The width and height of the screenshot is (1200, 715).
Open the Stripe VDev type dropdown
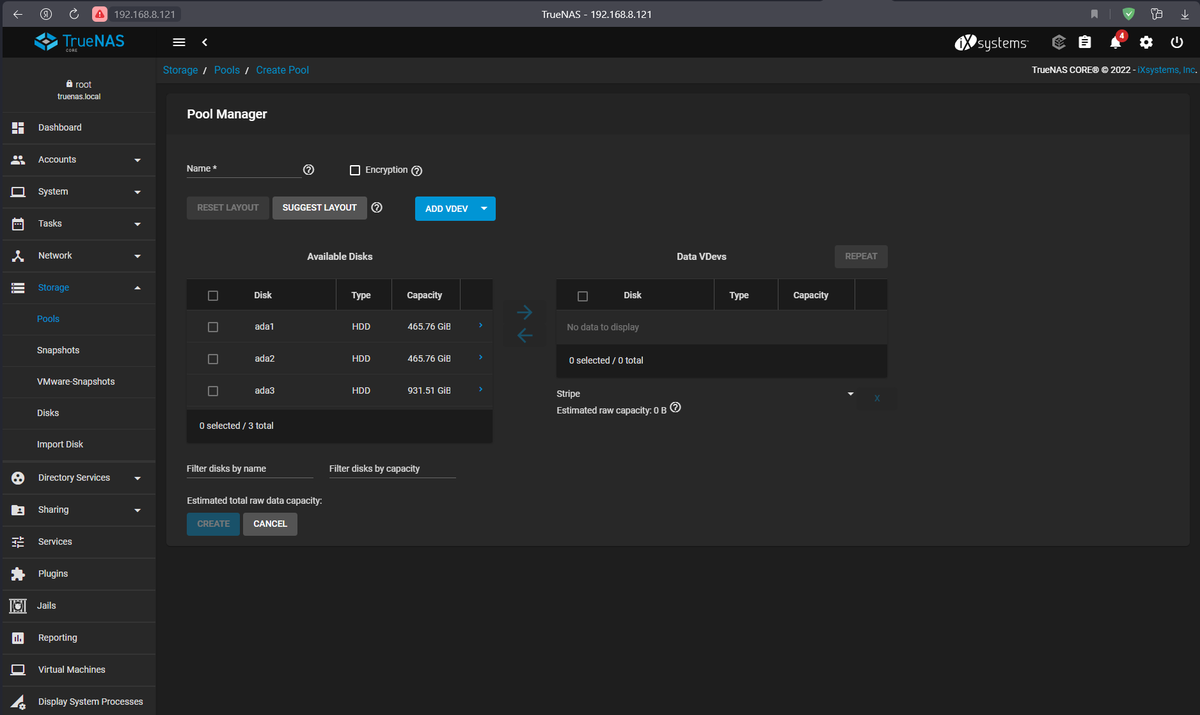point(706,394)
